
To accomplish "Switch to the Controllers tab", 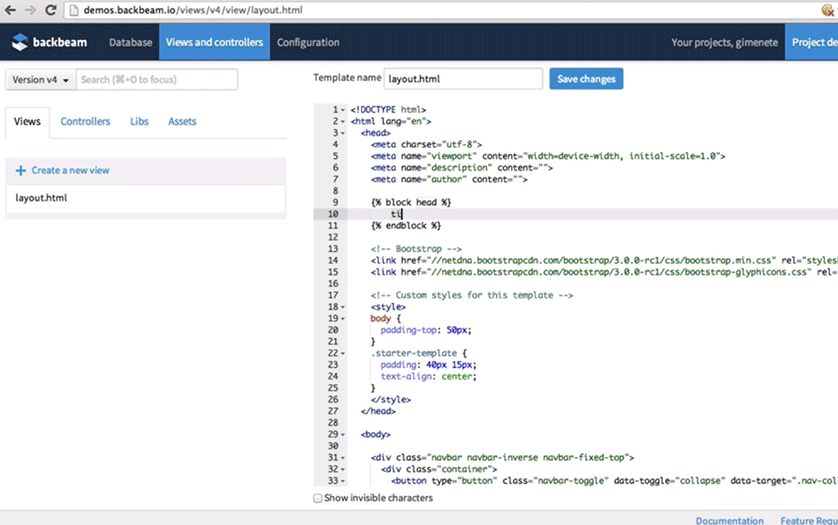I will click(x=85, y=122).
